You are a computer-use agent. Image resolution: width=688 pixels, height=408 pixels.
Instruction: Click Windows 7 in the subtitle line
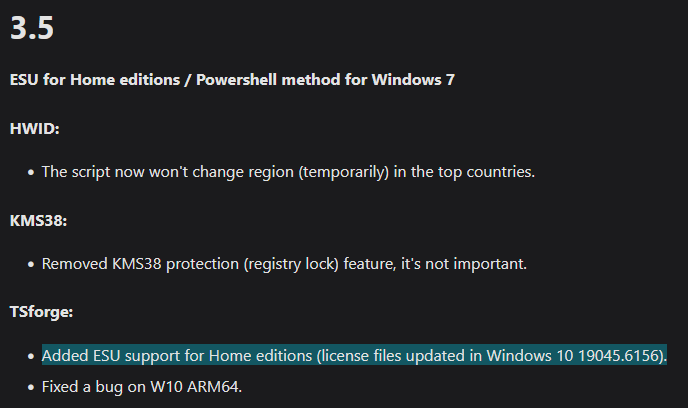pos(413,80)
